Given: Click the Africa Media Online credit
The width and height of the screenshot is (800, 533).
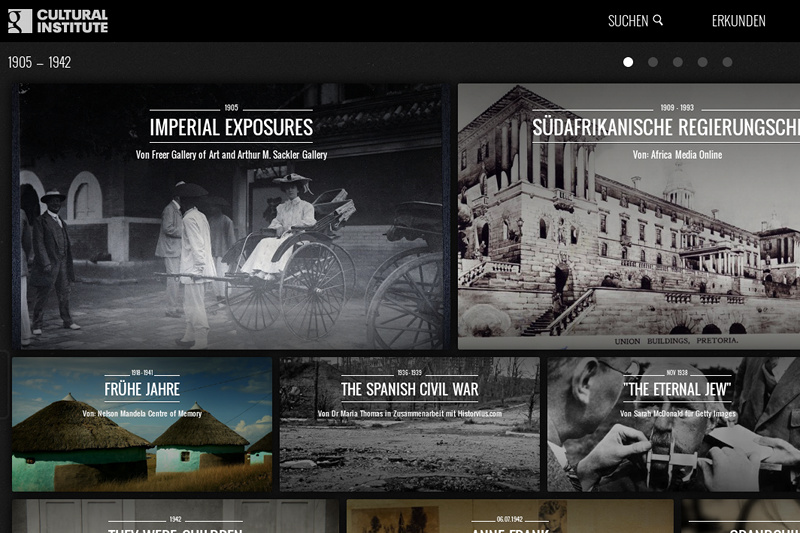Looking at the screenshot, I should coord(677,155).
